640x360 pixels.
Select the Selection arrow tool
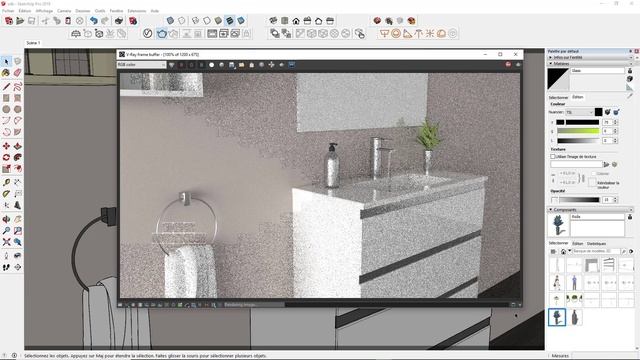6,61
